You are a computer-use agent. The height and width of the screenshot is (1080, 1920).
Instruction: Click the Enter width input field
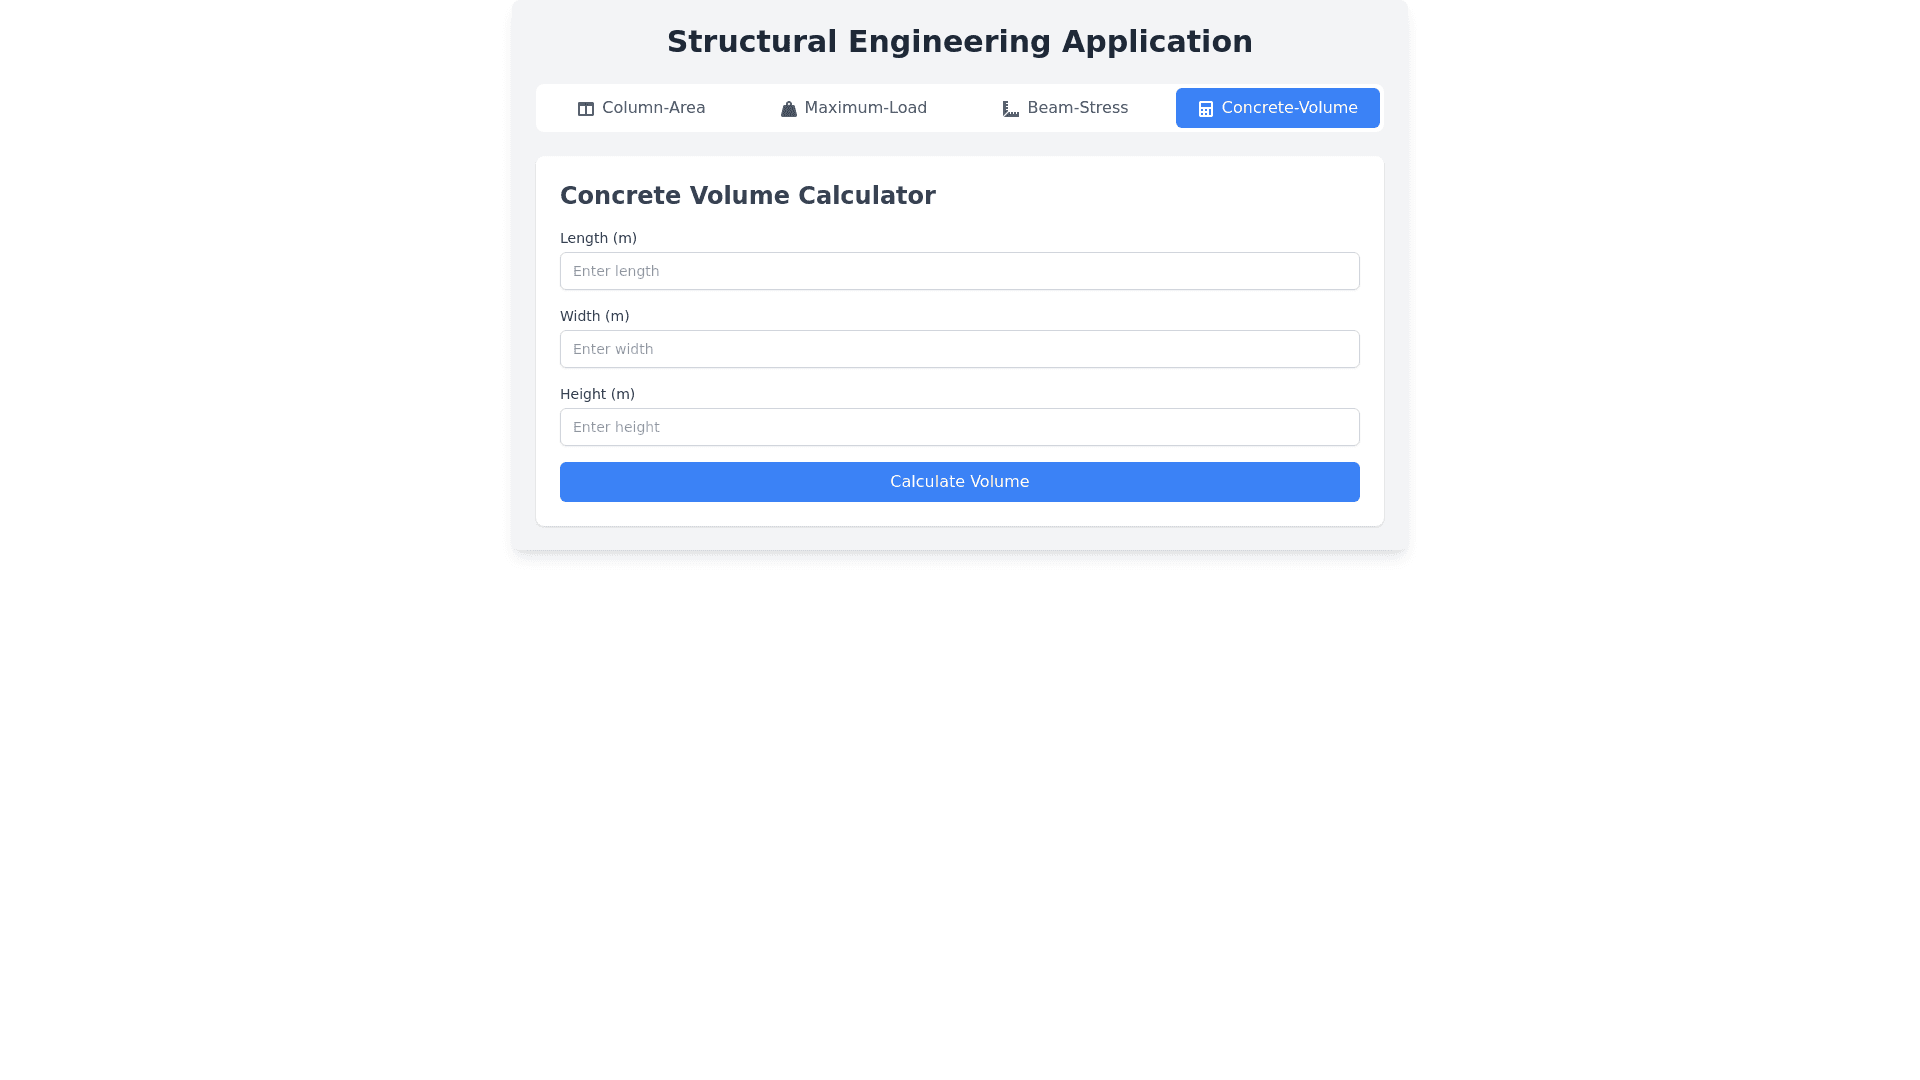point(959,349)
